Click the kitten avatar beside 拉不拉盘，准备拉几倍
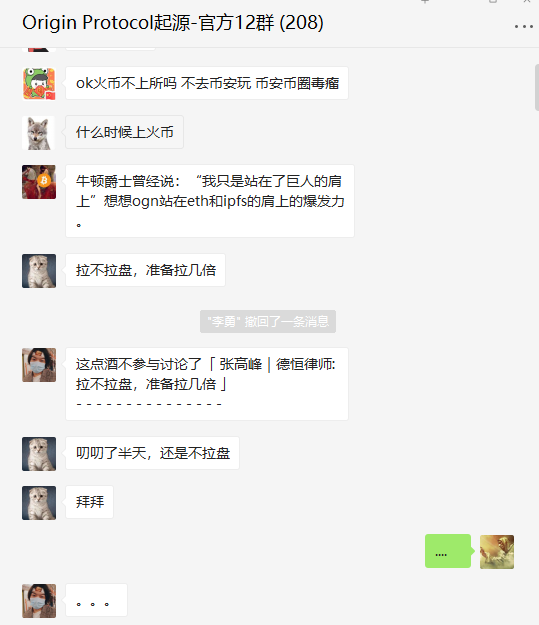The image size is (539, 625). tap(39, 271)
